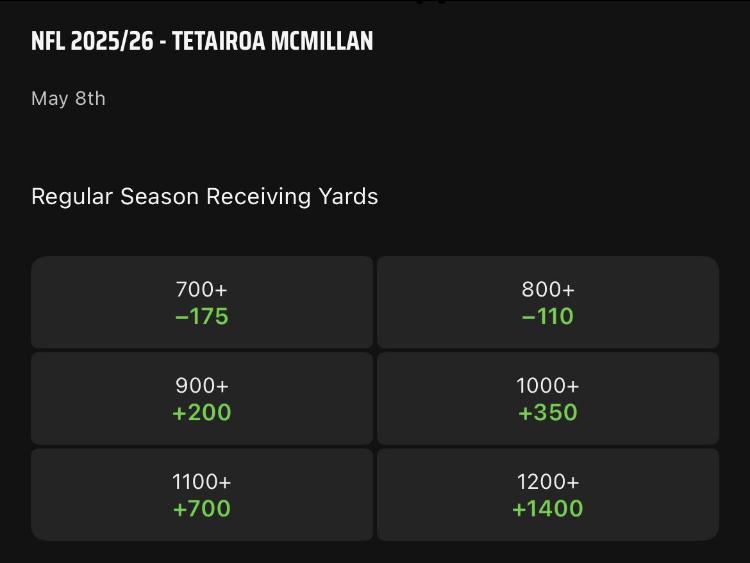The height and width of the screenshot is (563, 750).
Task: Tap the +350 odds value
Action: click(547, 413)
